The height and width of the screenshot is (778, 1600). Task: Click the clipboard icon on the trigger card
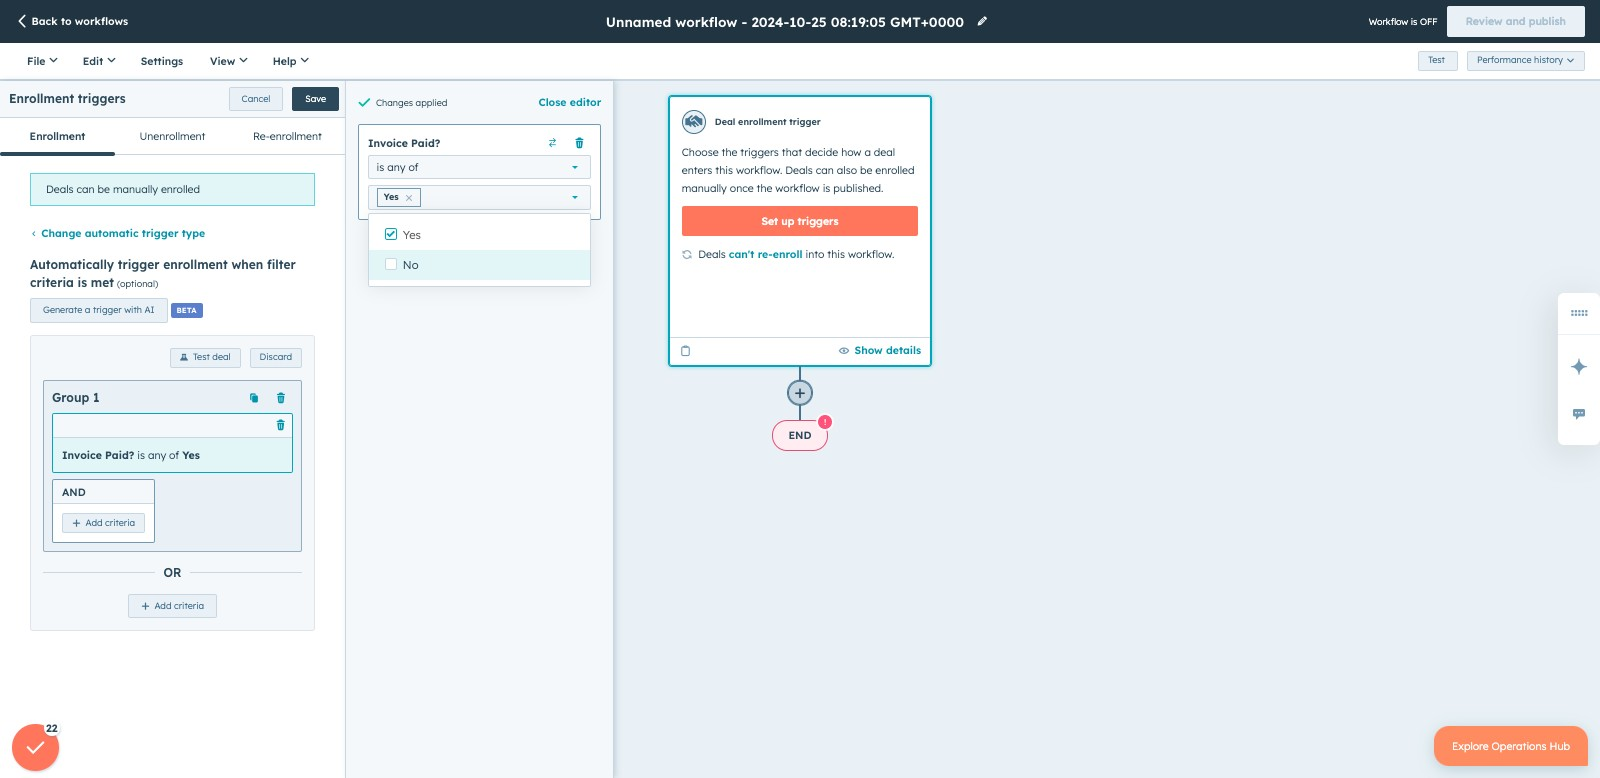coord(686,351)
